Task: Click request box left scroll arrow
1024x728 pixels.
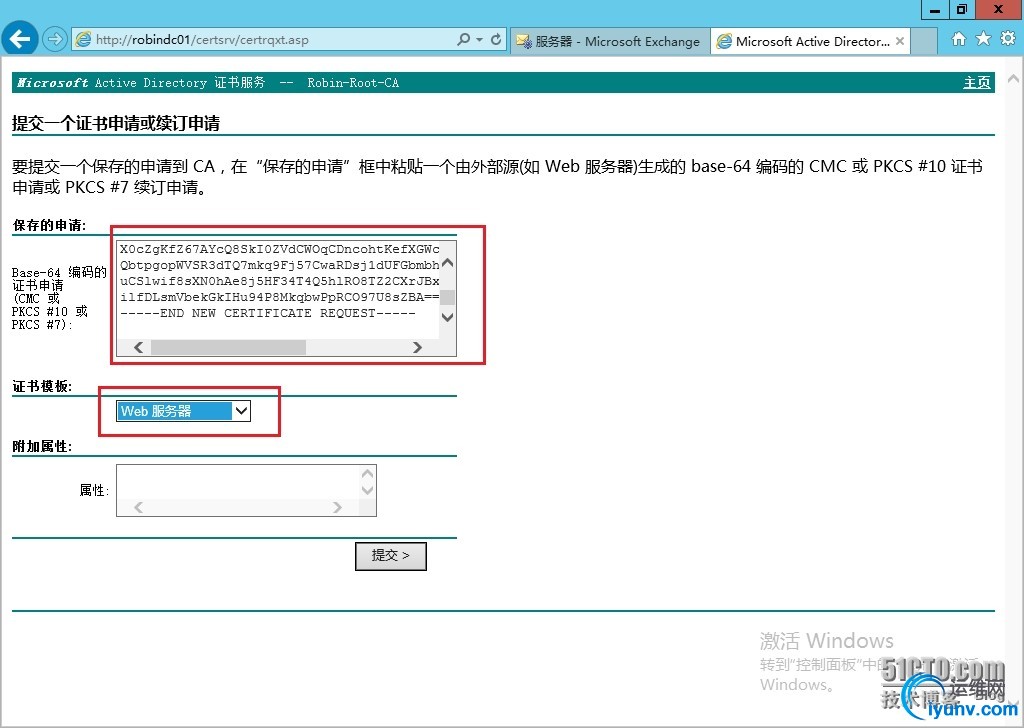Action: [138, 347]
